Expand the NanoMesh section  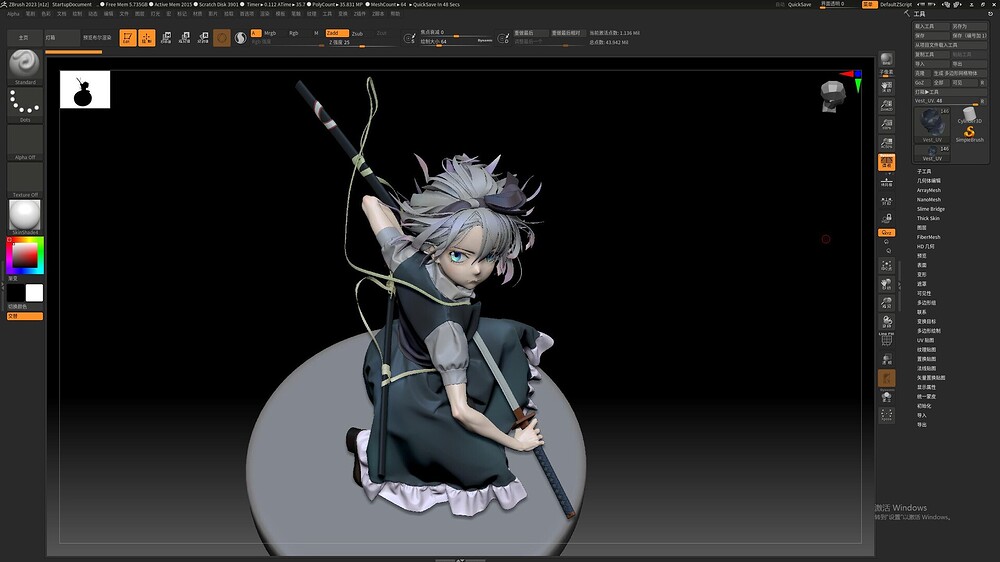929,199
